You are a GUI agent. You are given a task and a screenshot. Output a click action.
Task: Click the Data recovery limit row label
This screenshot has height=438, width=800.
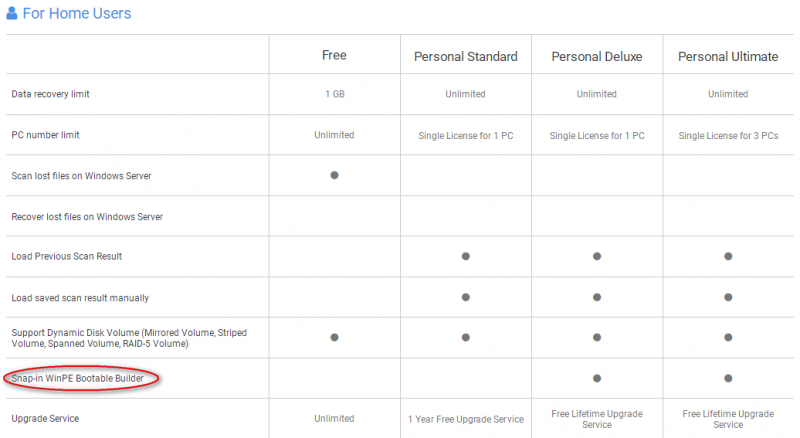[51, 94]
